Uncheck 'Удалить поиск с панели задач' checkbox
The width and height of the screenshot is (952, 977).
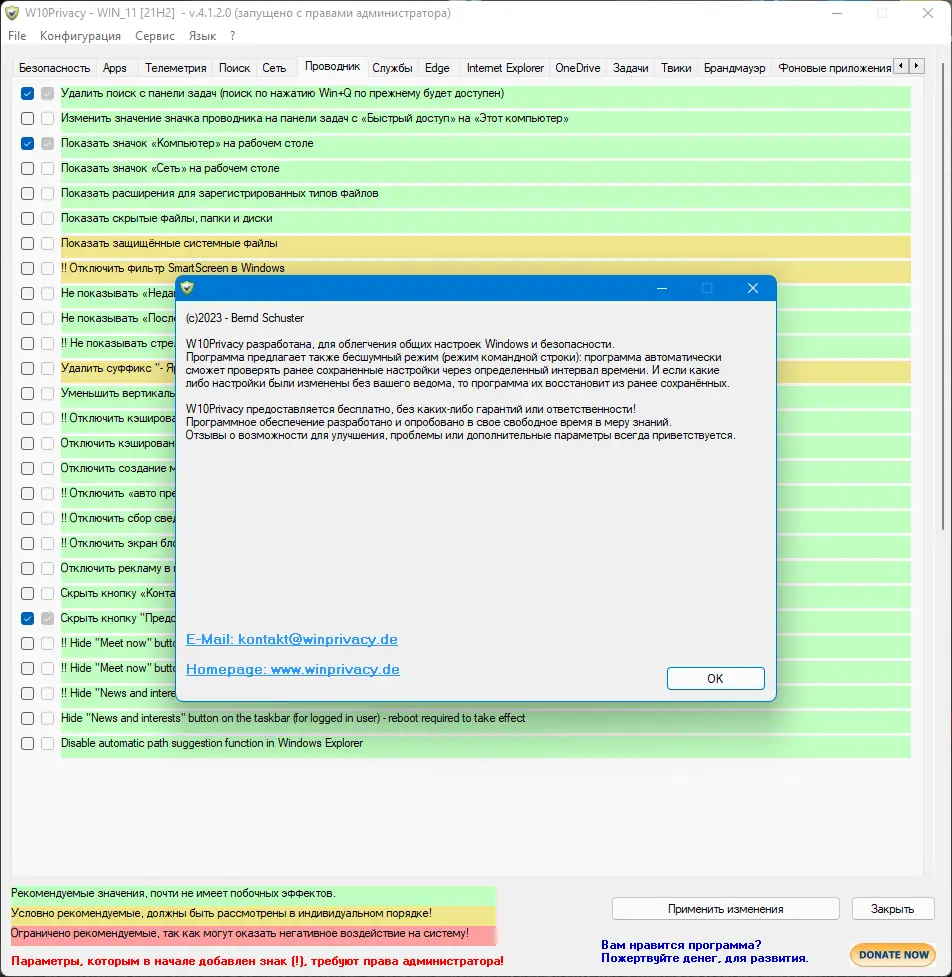click(x=27, y=93)
